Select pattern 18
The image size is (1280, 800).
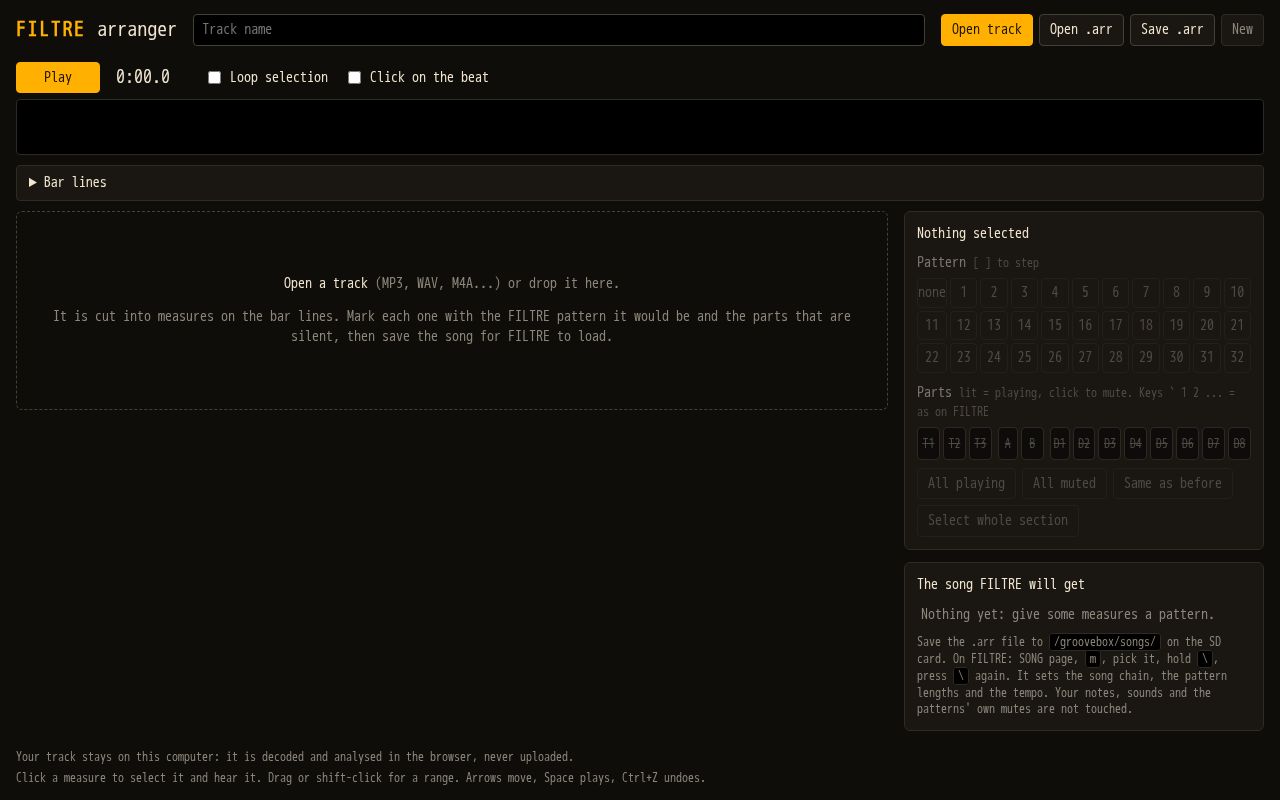[x=1146, y=325]
